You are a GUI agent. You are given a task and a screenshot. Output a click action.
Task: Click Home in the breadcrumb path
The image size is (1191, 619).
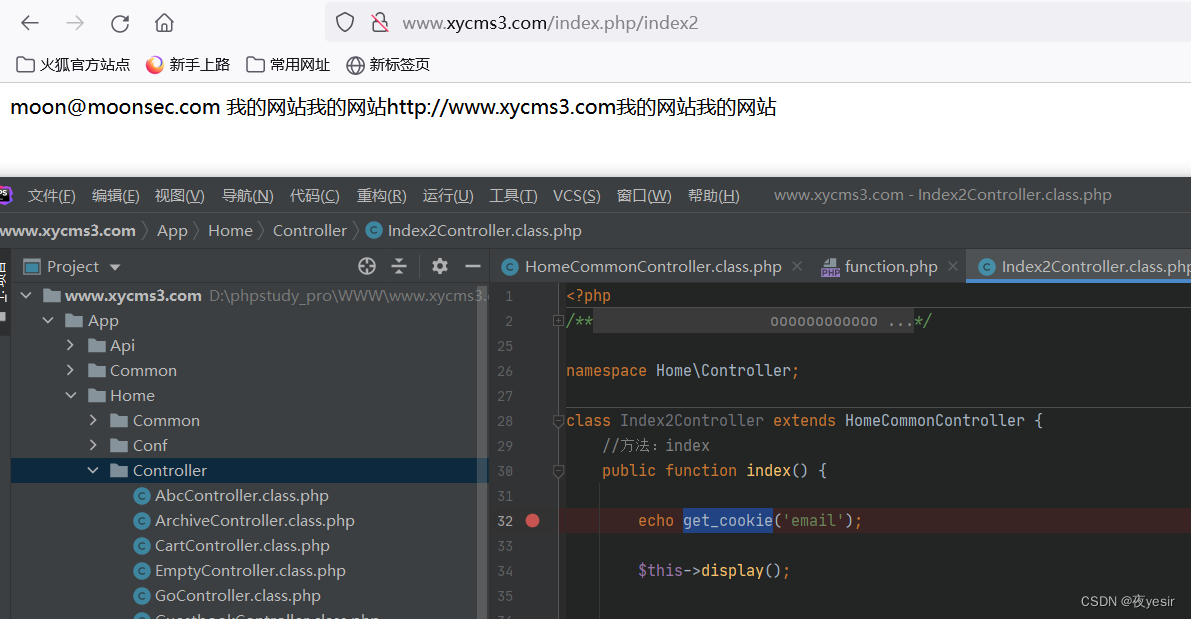point(230,231)
